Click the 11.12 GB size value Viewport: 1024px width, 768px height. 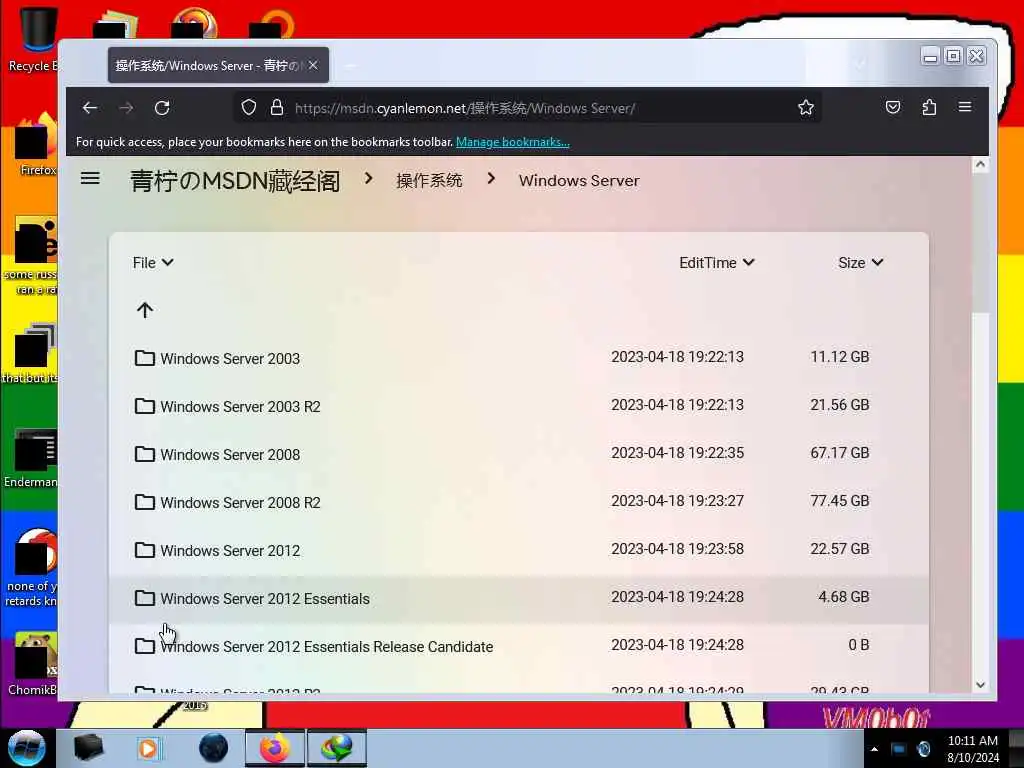pos(840,357)
